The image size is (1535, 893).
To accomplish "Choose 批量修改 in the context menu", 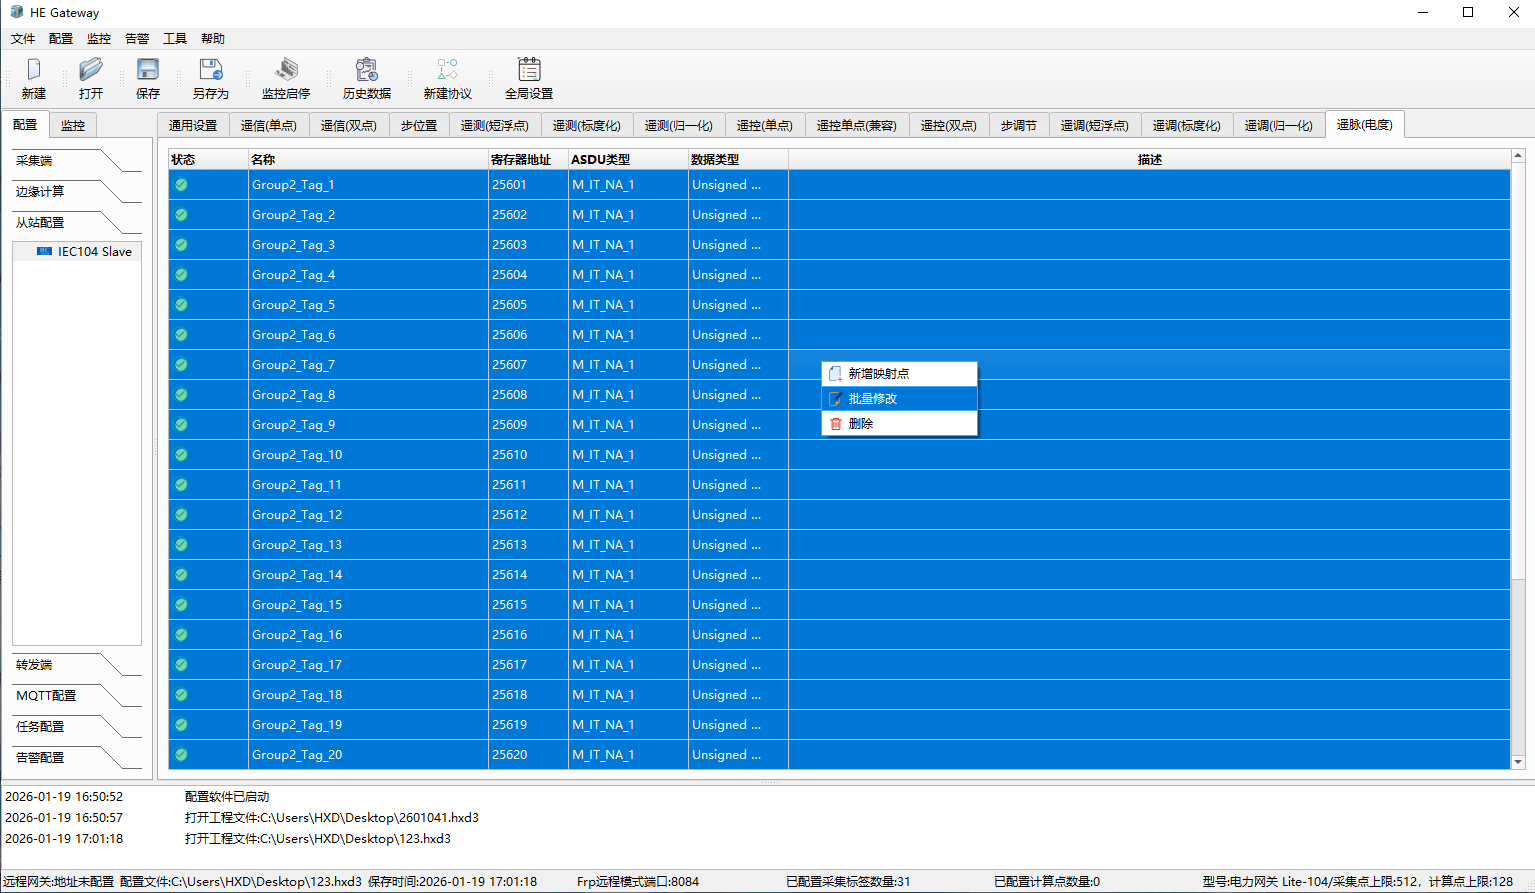I will pyautogui.click(x=873, y=399).
